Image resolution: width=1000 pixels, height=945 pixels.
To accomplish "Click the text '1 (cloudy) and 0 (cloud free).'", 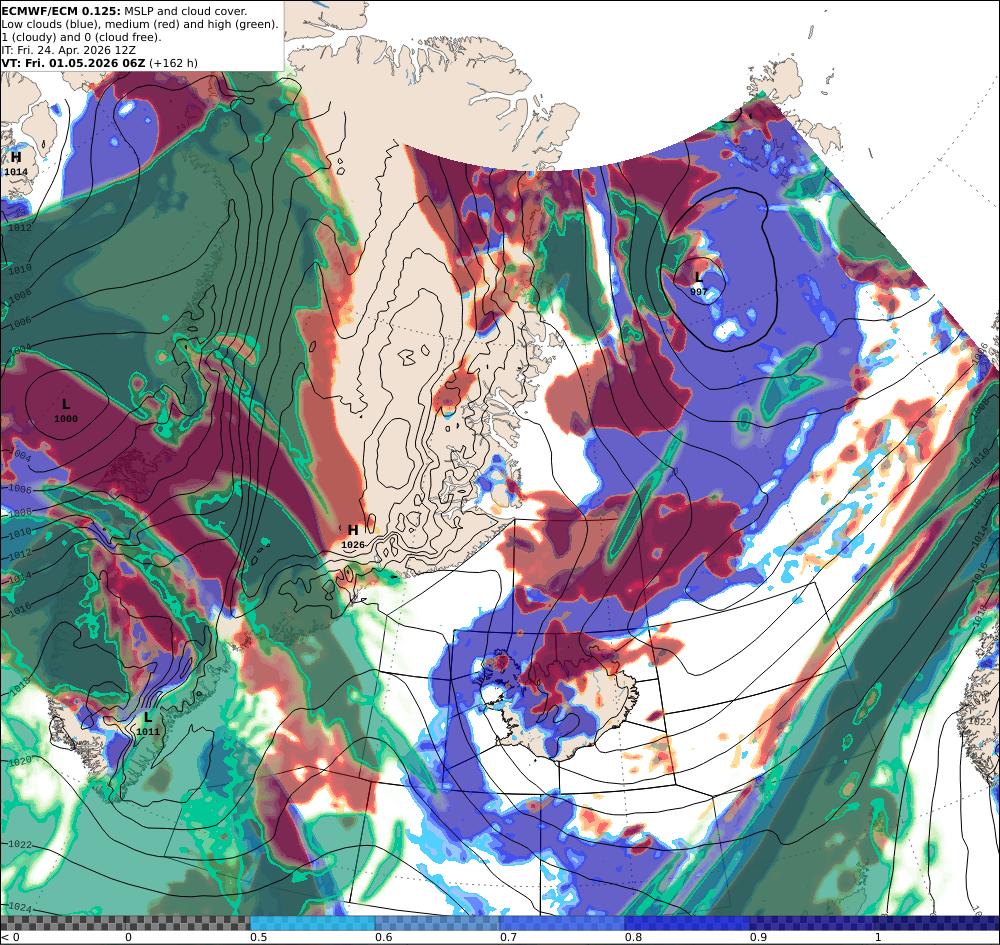I will tap(81, 37).
